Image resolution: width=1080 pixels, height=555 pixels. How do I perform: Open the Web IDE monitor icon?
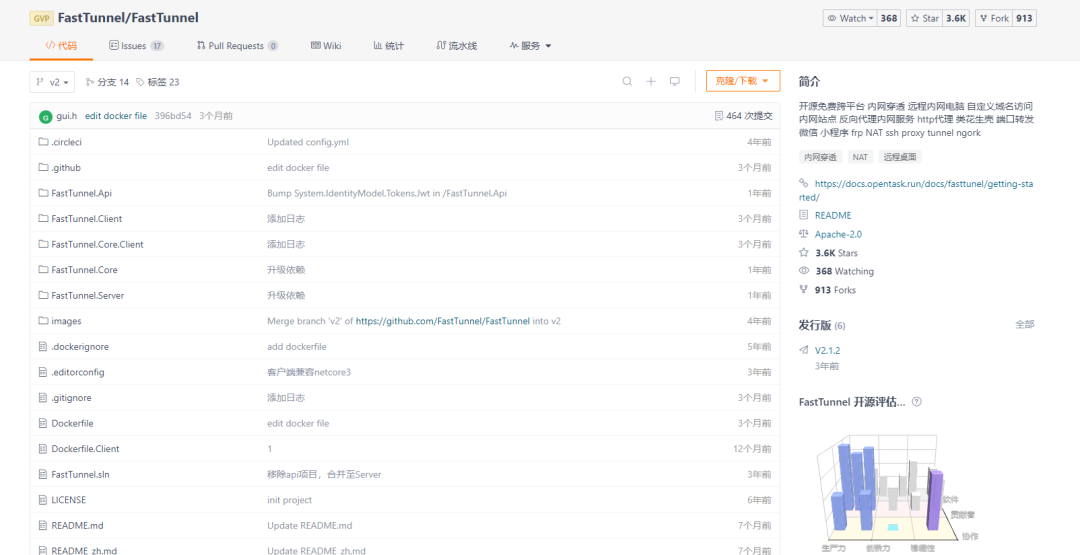pos(675,82)
